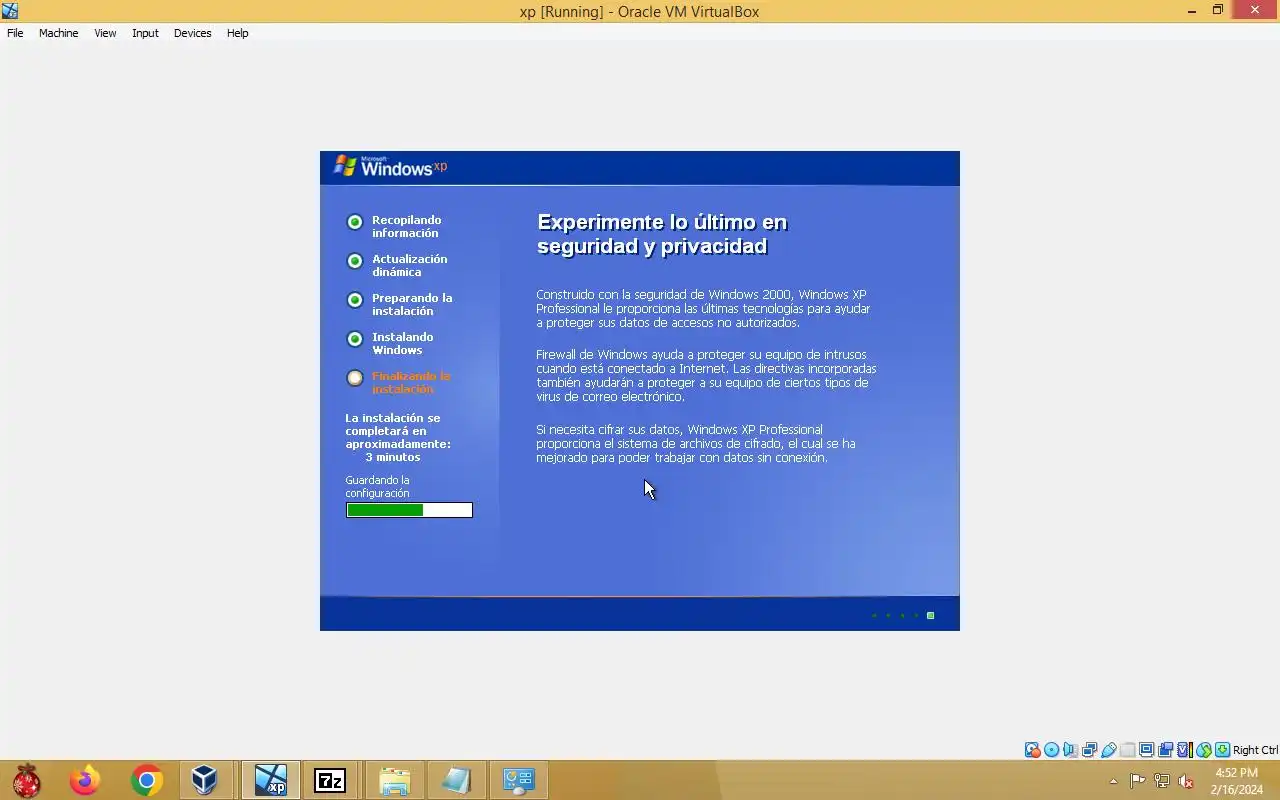Click 'Guardando la configuración' status text
Viewport: 1280px width, 800px height.
[378, 487]
